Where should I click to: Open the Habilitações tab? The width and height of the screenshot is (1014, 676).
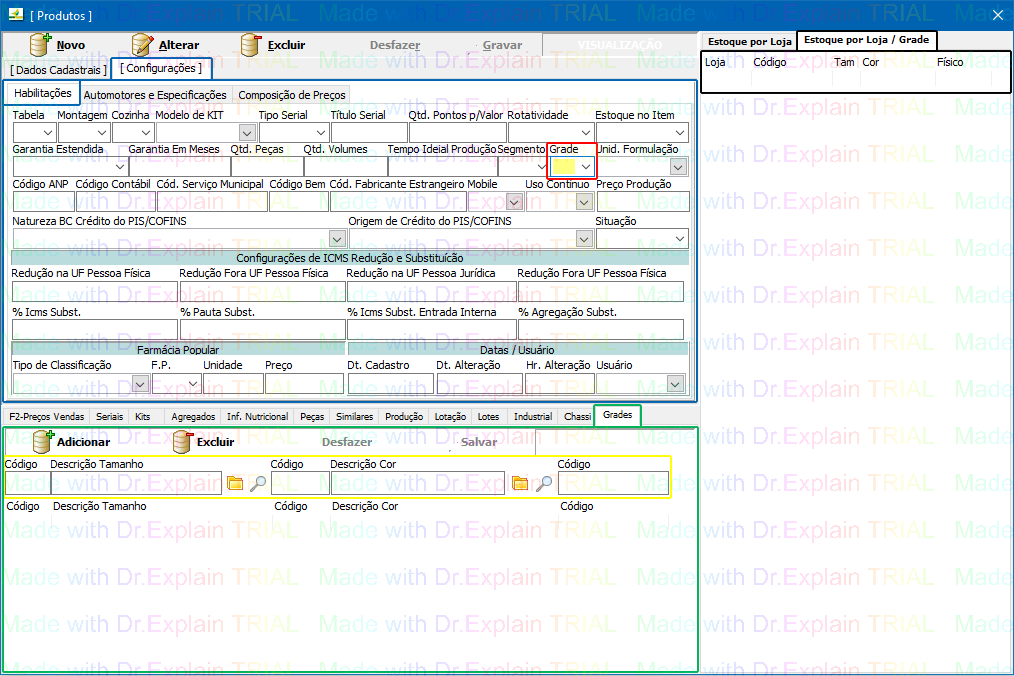pos(43,93)
